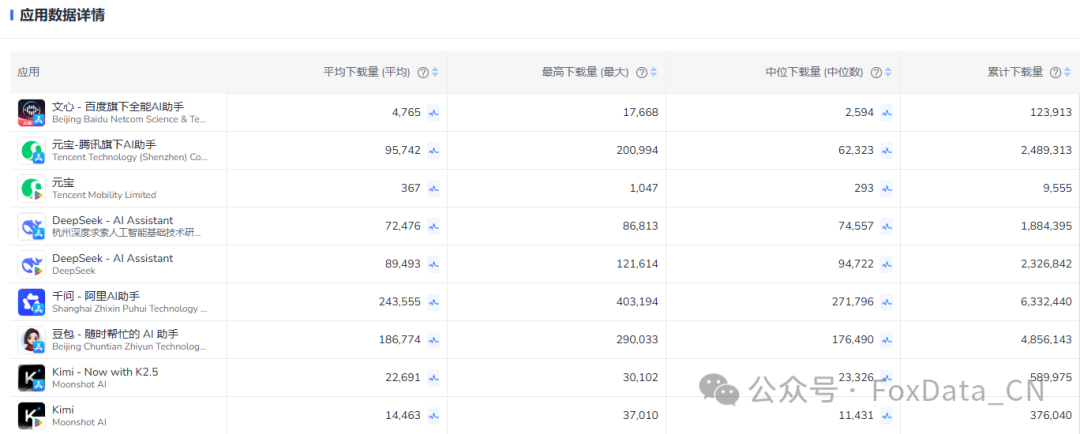Open trend chart for Kimi average 14,463
Image resolution: width=1080 pixels, height=434 pixels.
coord(433,415)
